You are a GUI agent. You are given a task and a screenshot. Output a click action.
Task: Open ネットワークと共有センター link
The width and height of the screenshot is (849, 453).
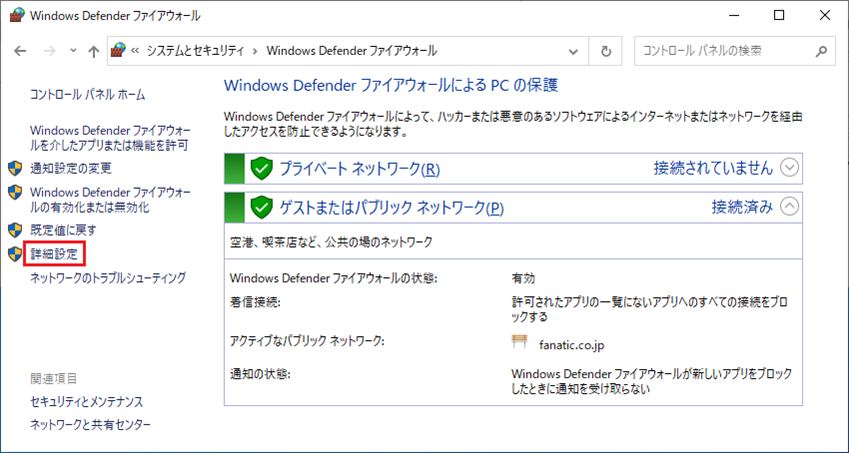point(90,425)
